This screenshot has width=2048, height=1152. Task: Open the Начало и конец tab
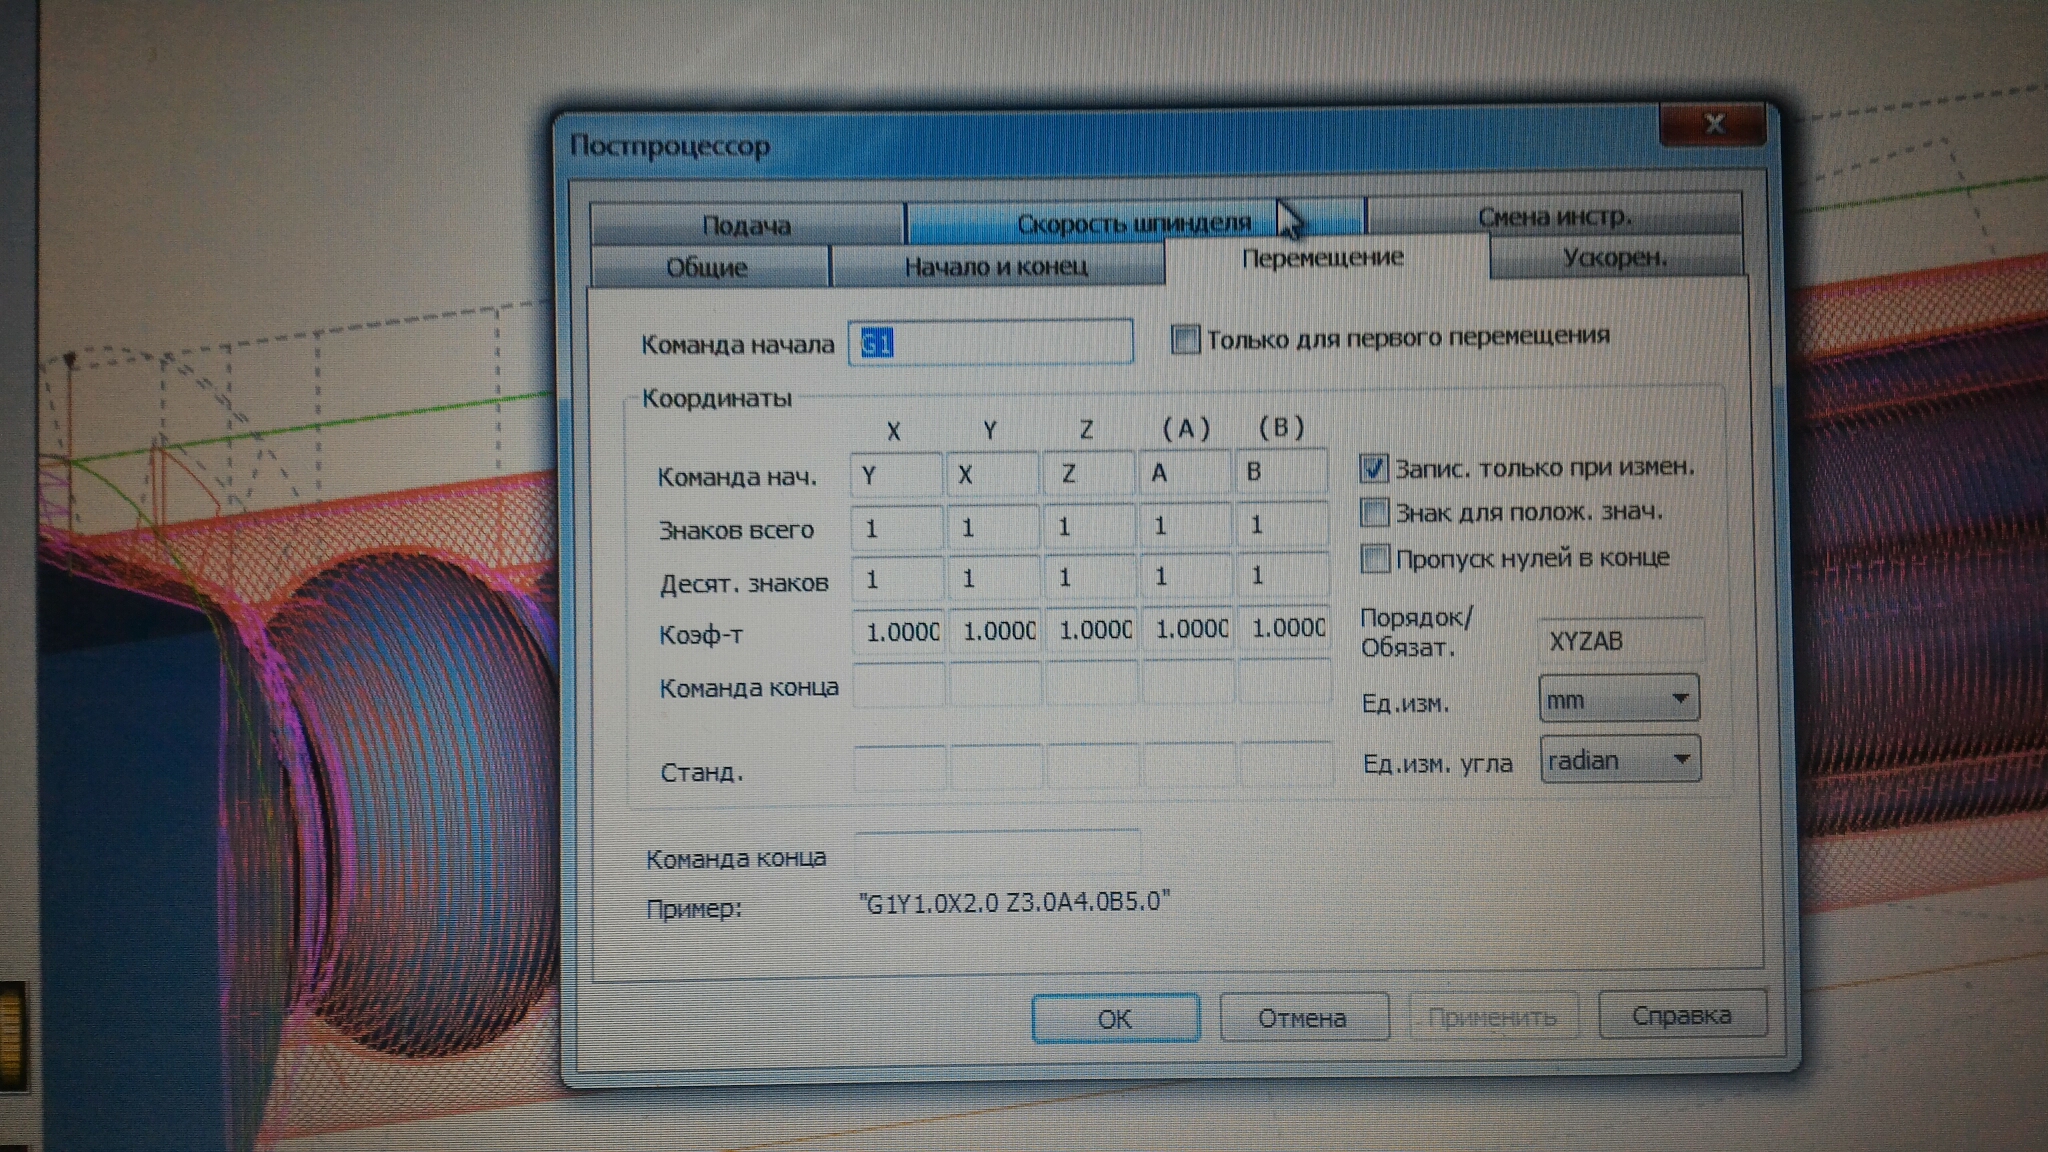click(x=995, y=266)
